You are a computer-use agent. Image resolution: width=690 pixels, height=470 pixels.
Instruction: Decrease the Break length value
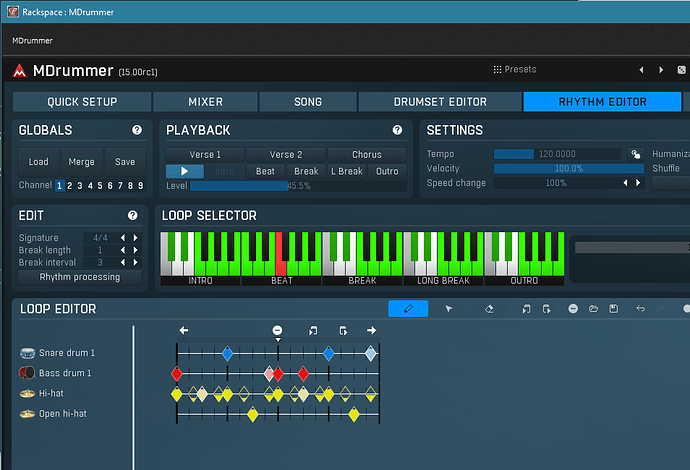point(123,250)
